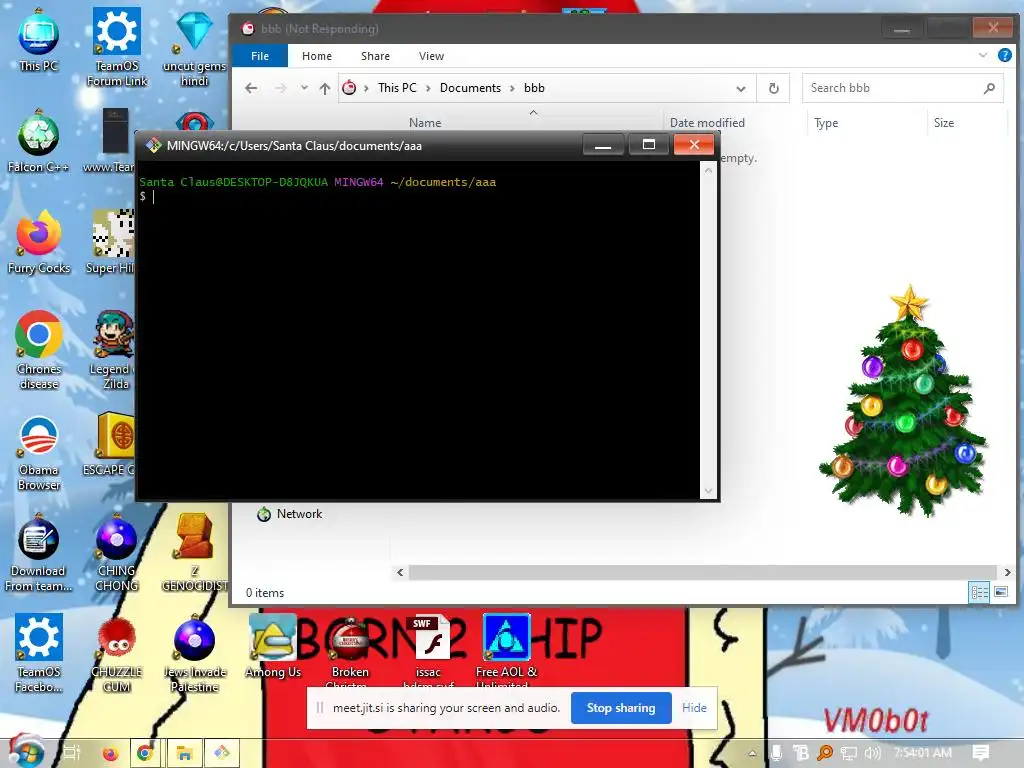This screenshot has height=768, width=1024.
Task: Open Download From team... desktop shortcut
Action: coord(39,553)
